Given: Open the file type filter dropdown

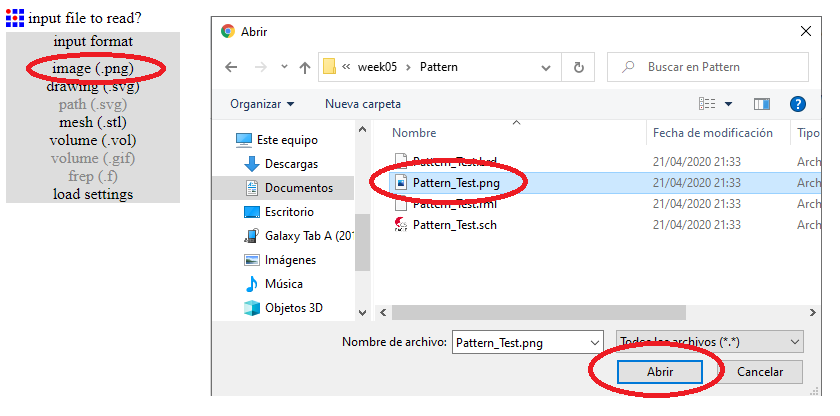Looking at the screenshot, I should (x=711, y=342).
